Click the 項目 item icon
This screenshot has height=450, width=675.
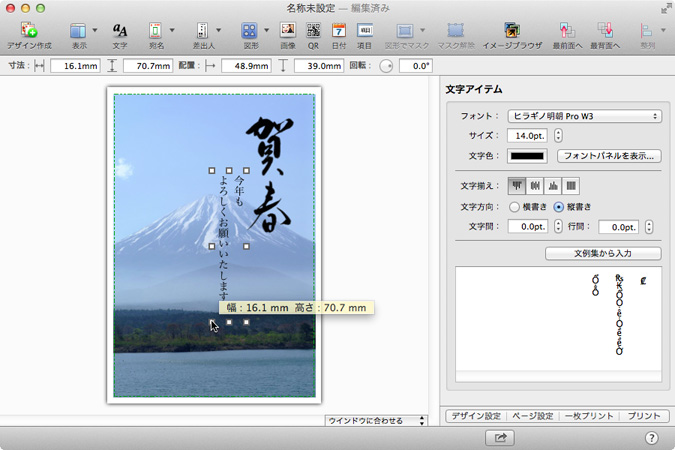(365, 30)
